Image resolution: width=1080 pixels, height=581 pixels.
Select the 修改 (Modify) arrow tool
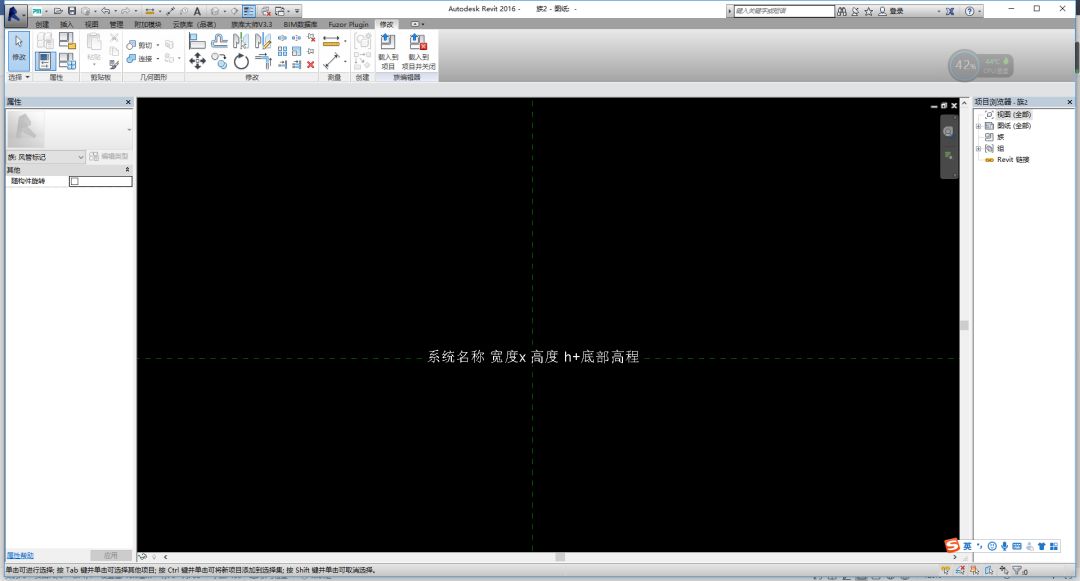[x=19, y=50]
